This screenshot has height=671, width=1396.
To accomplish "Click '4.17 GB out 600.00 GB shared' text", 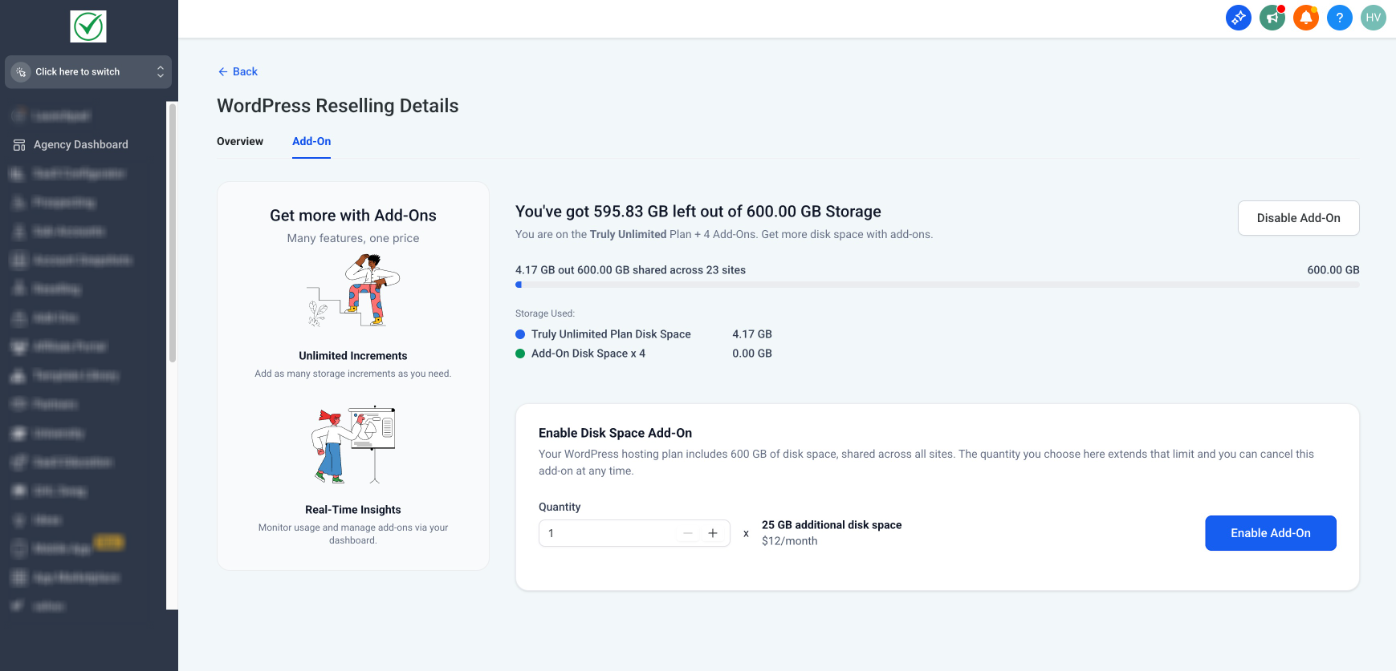I will (x=630, y=270).
